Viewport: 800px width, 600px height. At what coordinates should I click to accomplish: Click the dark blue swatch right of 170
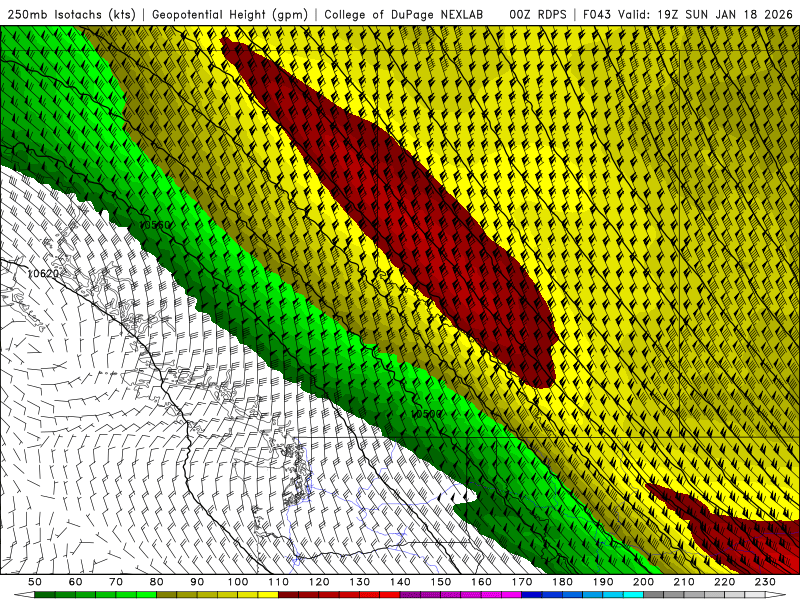pos(532,595)
